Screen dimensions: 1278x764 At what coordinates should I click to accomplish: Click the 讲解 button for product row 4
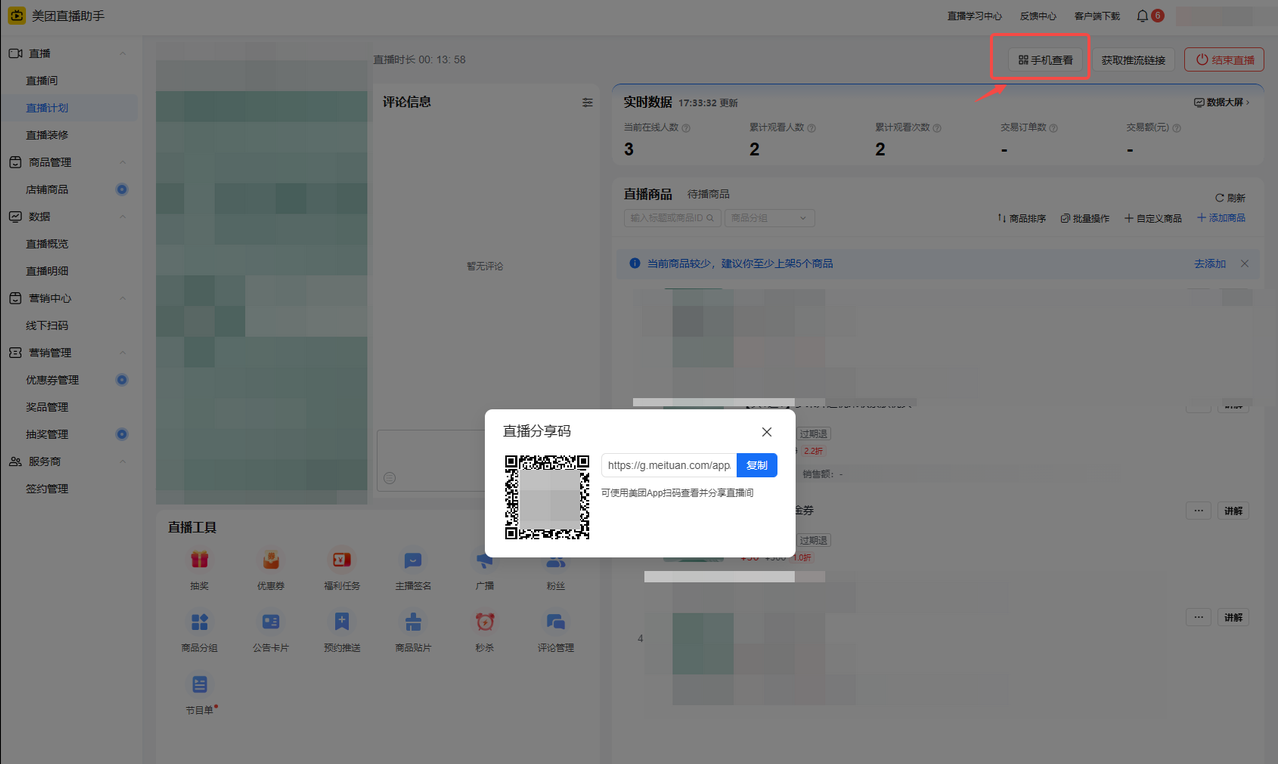click(1234, 618)
